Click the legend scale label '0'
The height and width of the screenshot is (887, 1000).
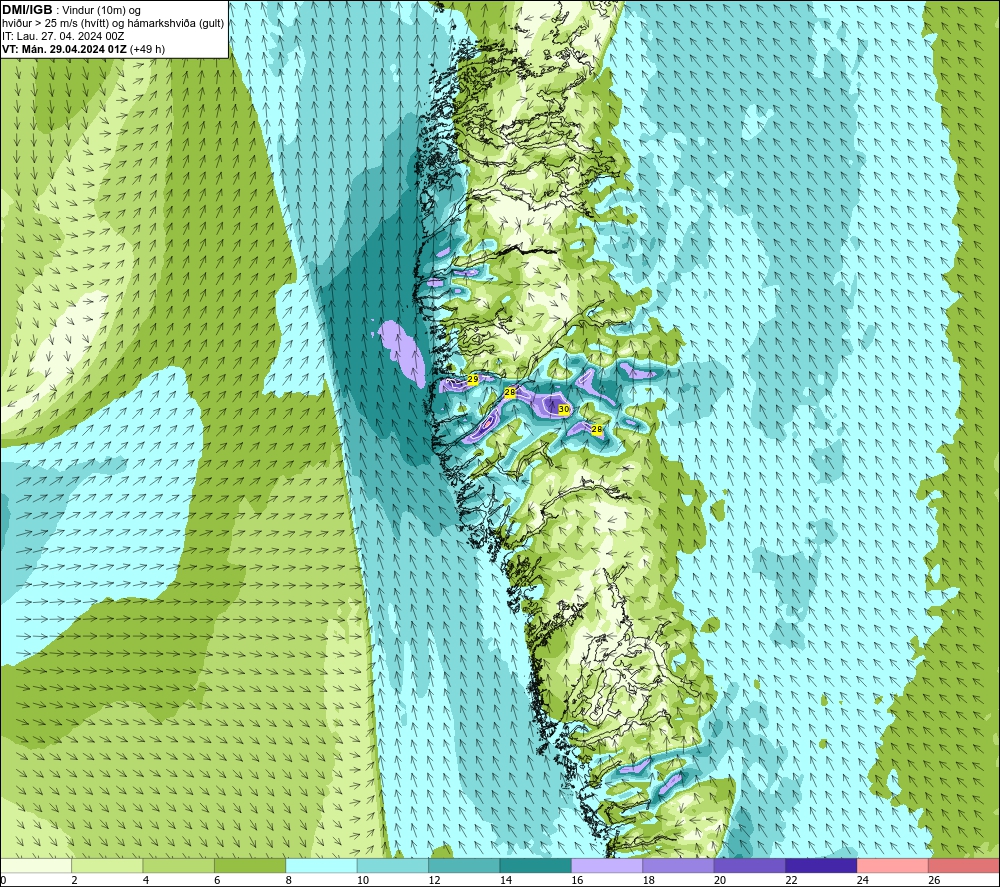pyautogui.click(x=3, y=881)
